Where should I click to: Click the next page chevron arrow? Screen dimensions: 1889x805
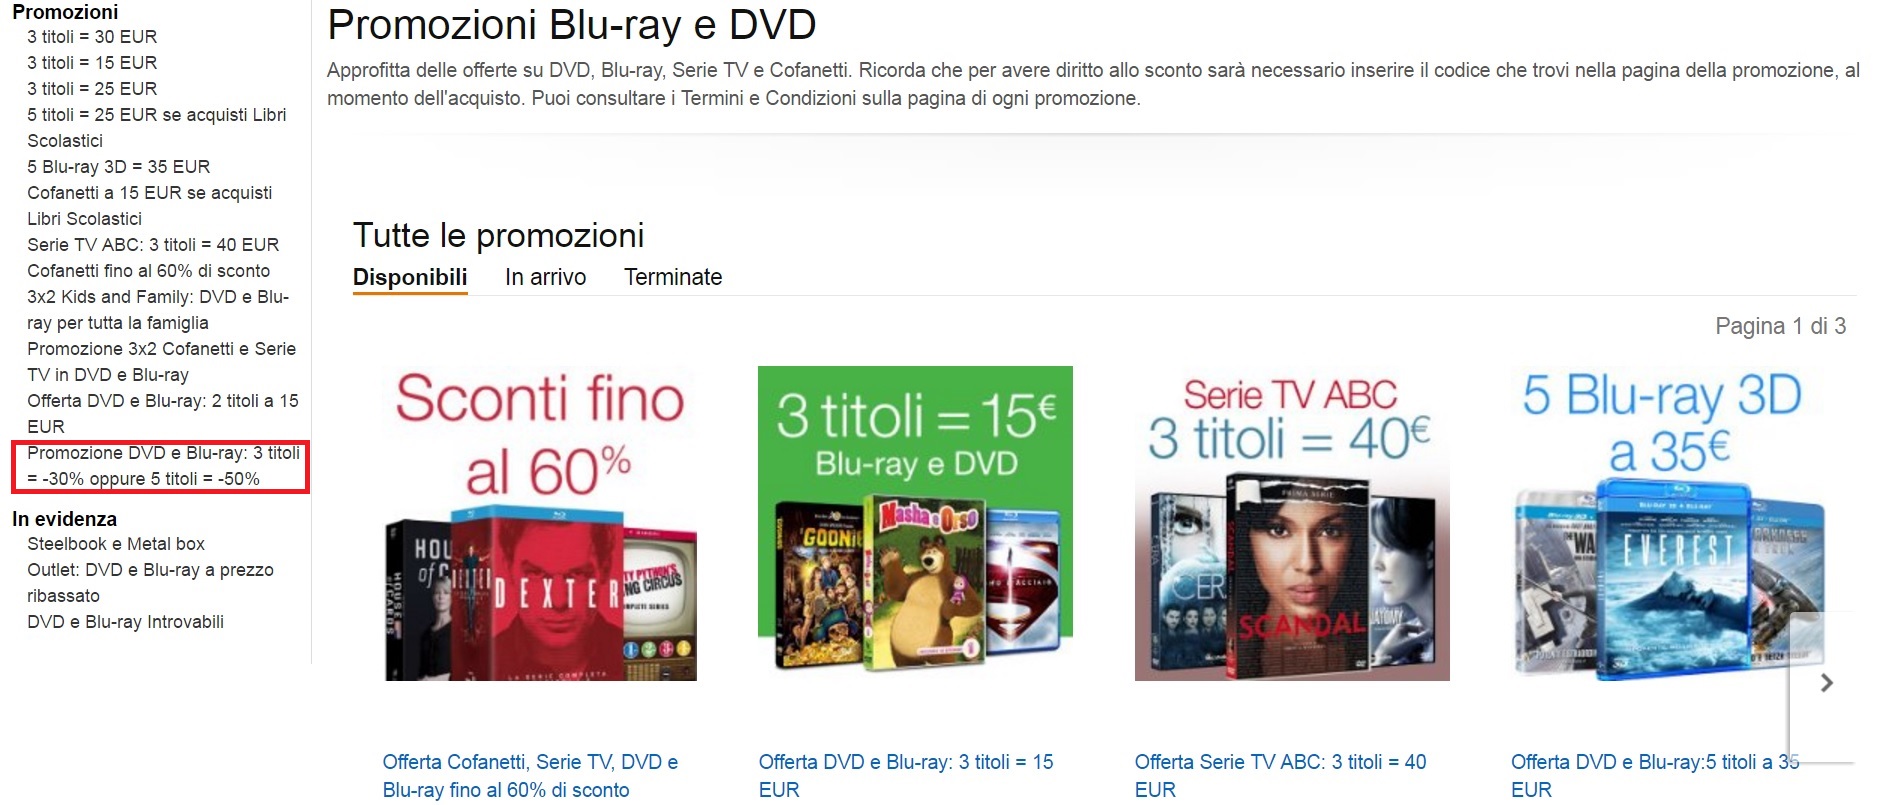pyautogui.click(x=1826, y=684)
